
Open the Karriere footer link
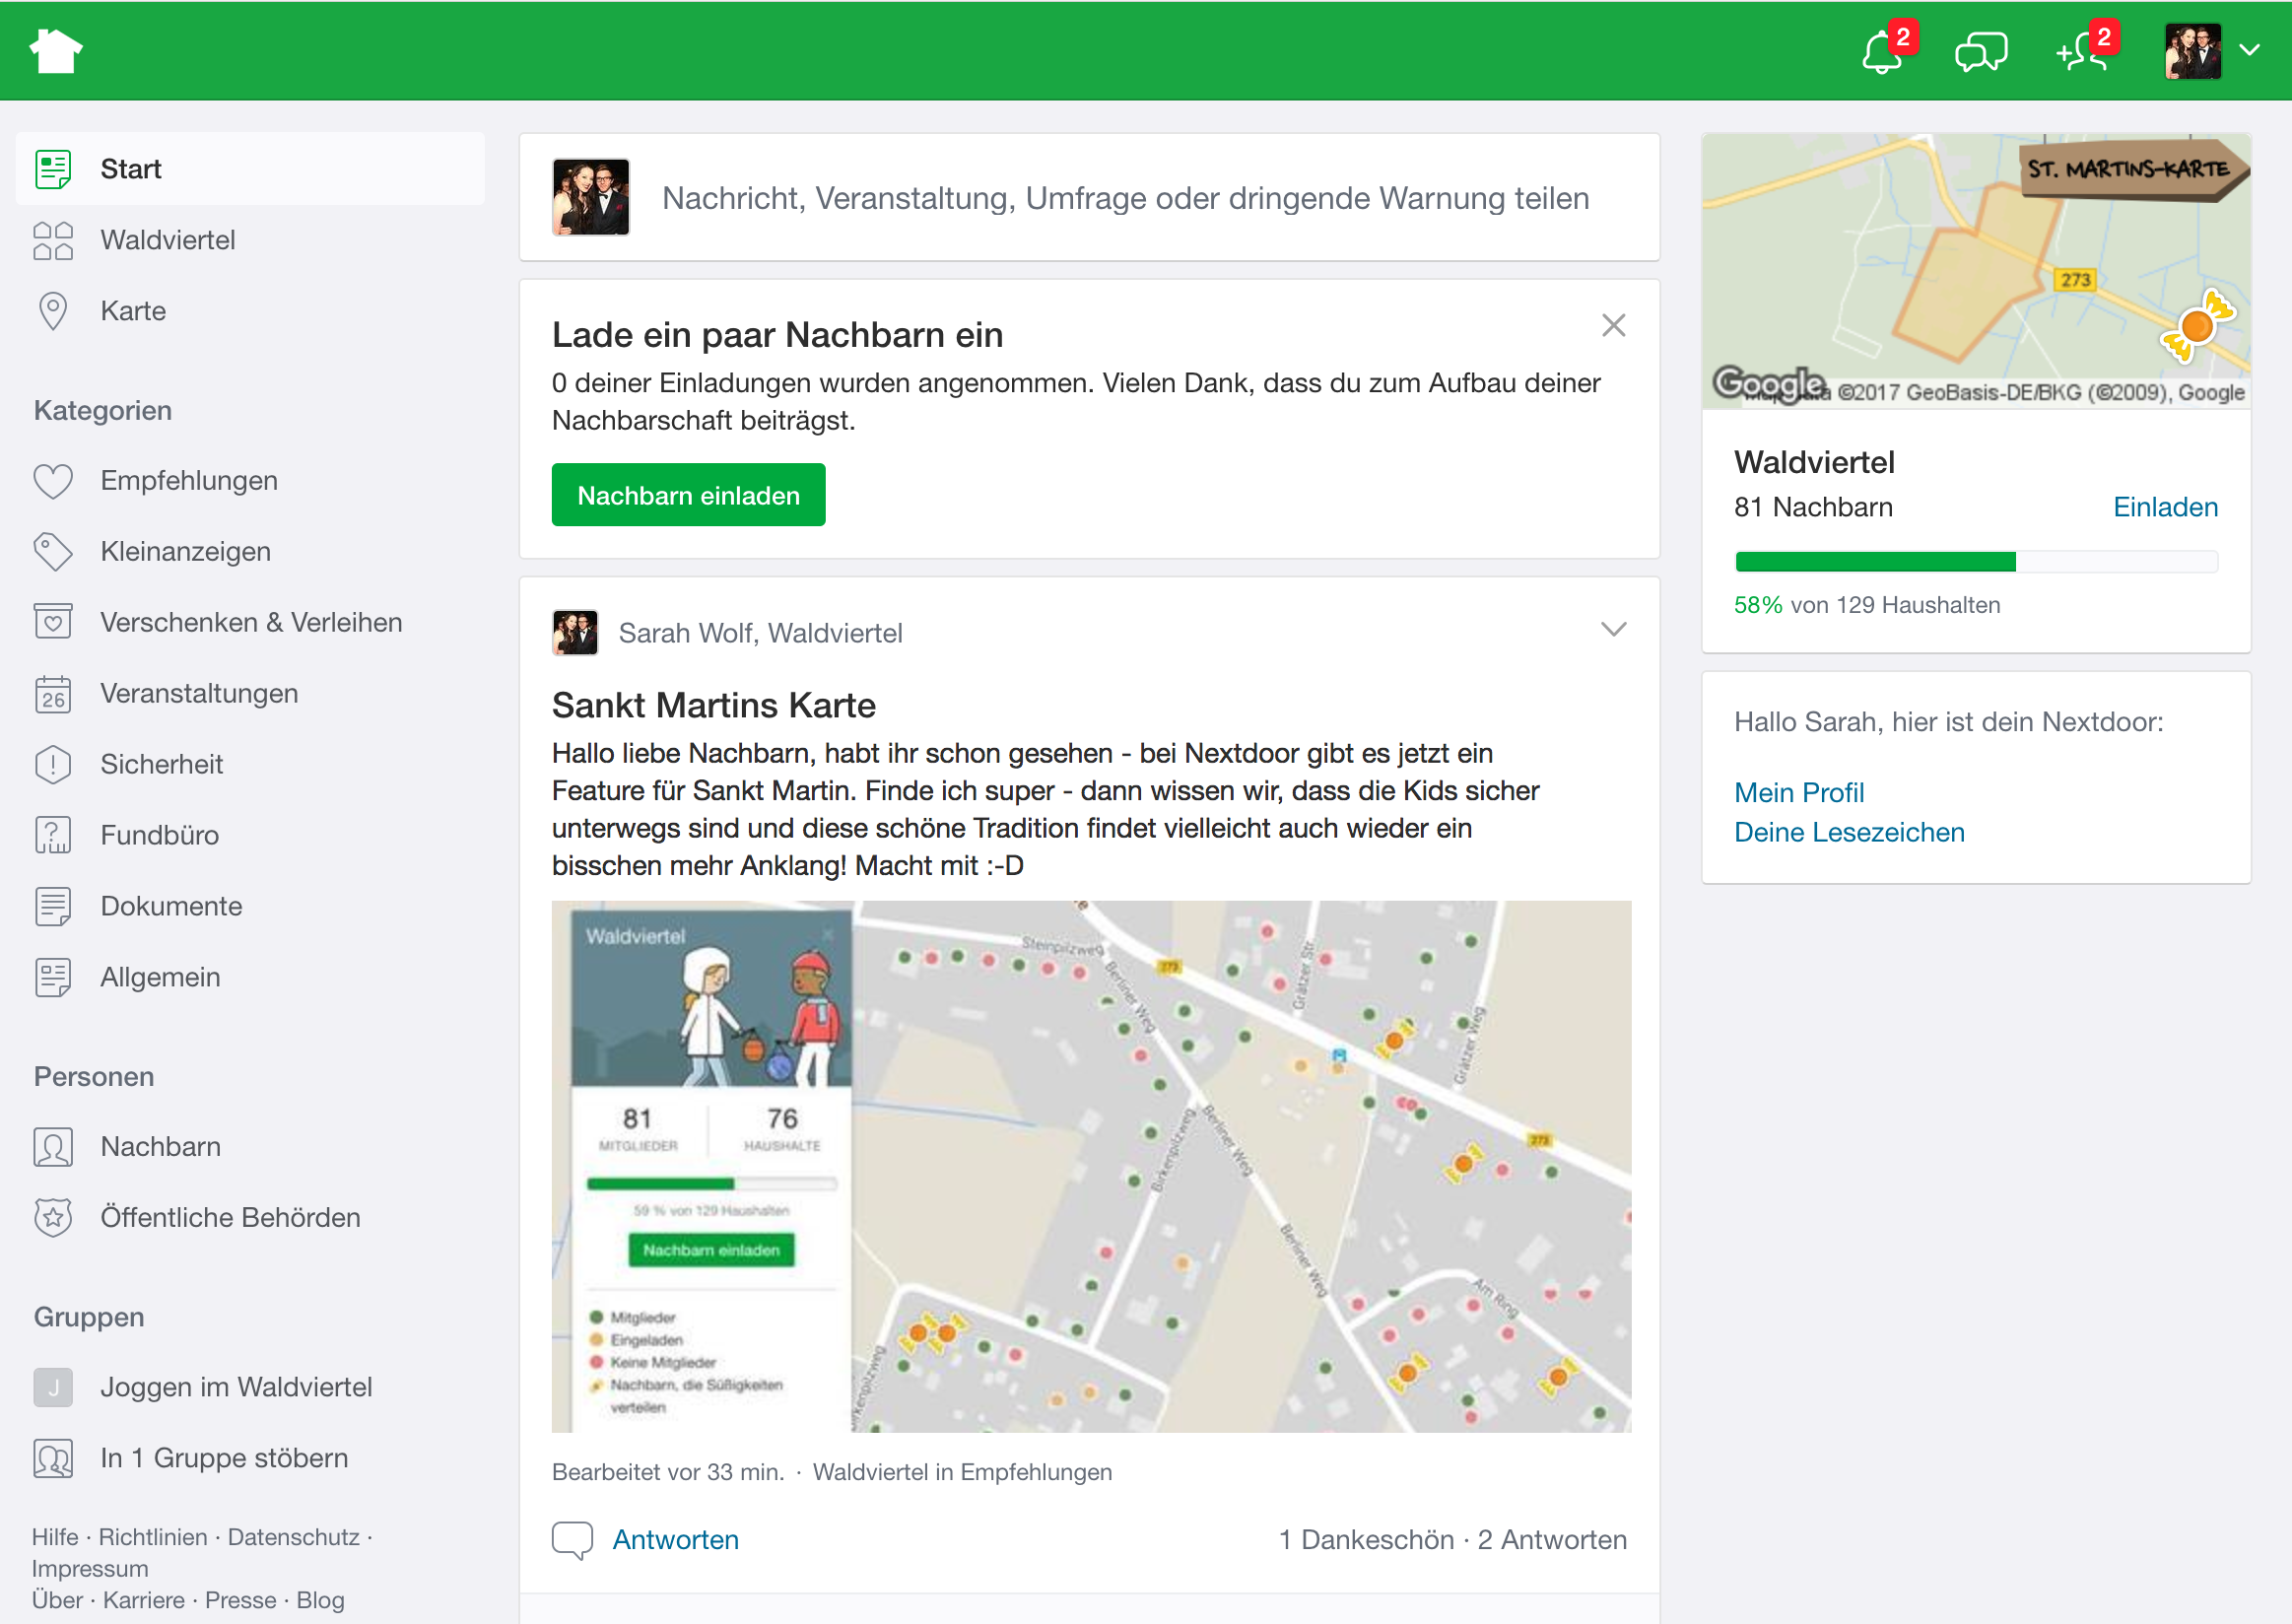pyautogui.click(x=144, y=1601)
